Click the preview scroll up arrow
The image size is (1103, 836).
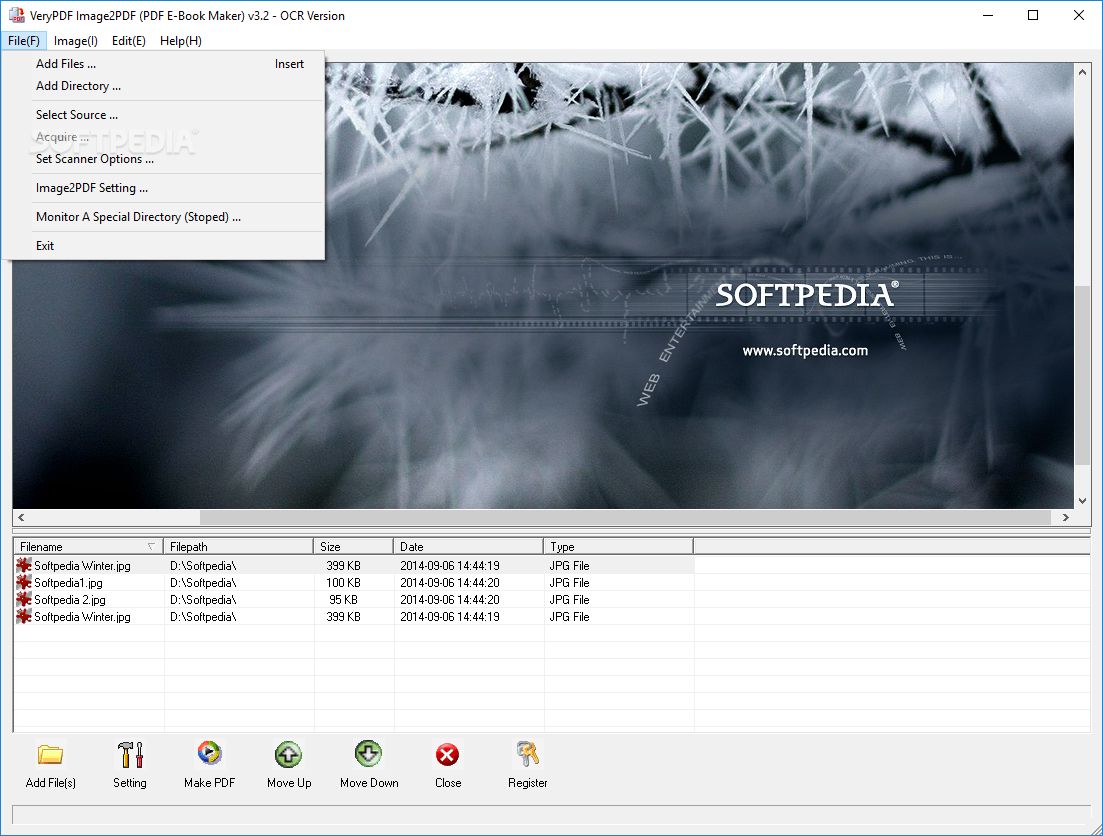pyautogui.click(x=1083, y=72)
